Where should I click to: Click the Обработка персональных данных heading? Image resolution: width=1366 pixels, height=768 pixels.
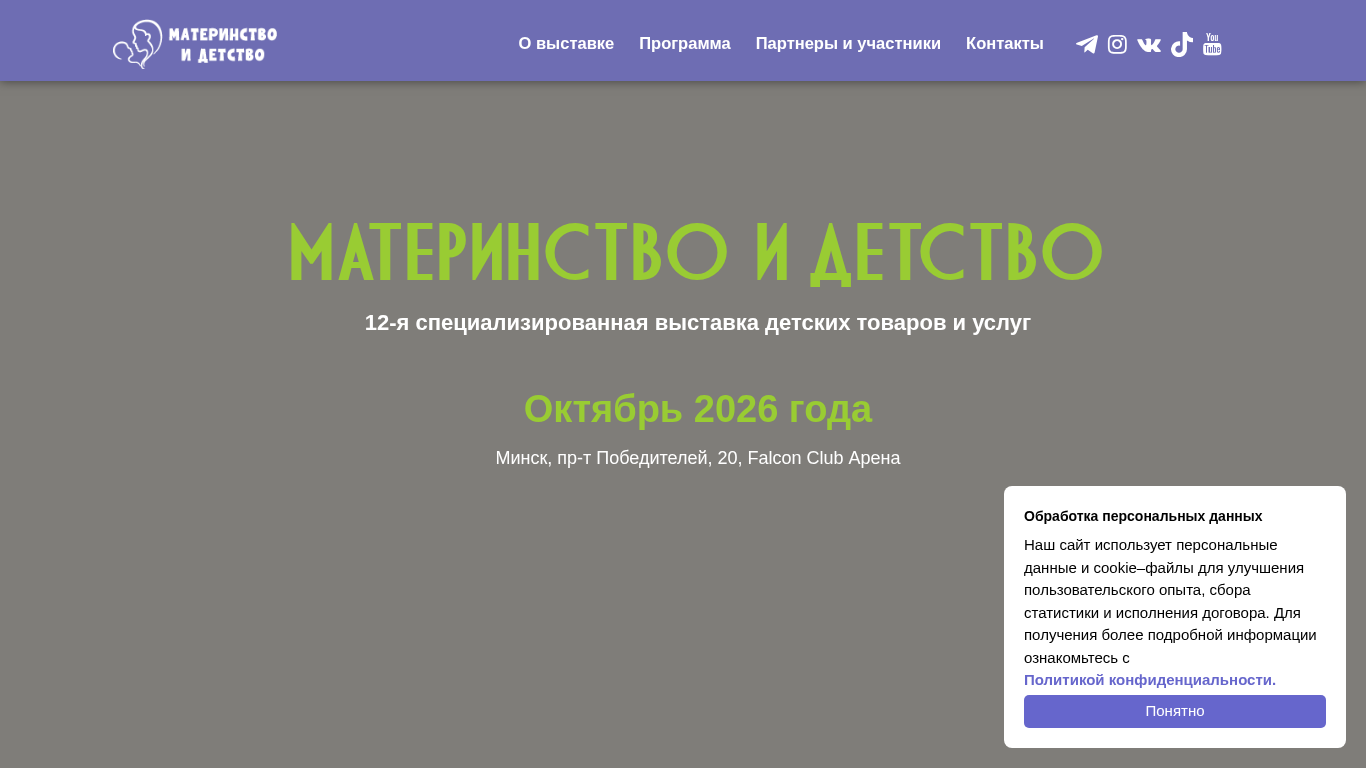click(1143, 516)
